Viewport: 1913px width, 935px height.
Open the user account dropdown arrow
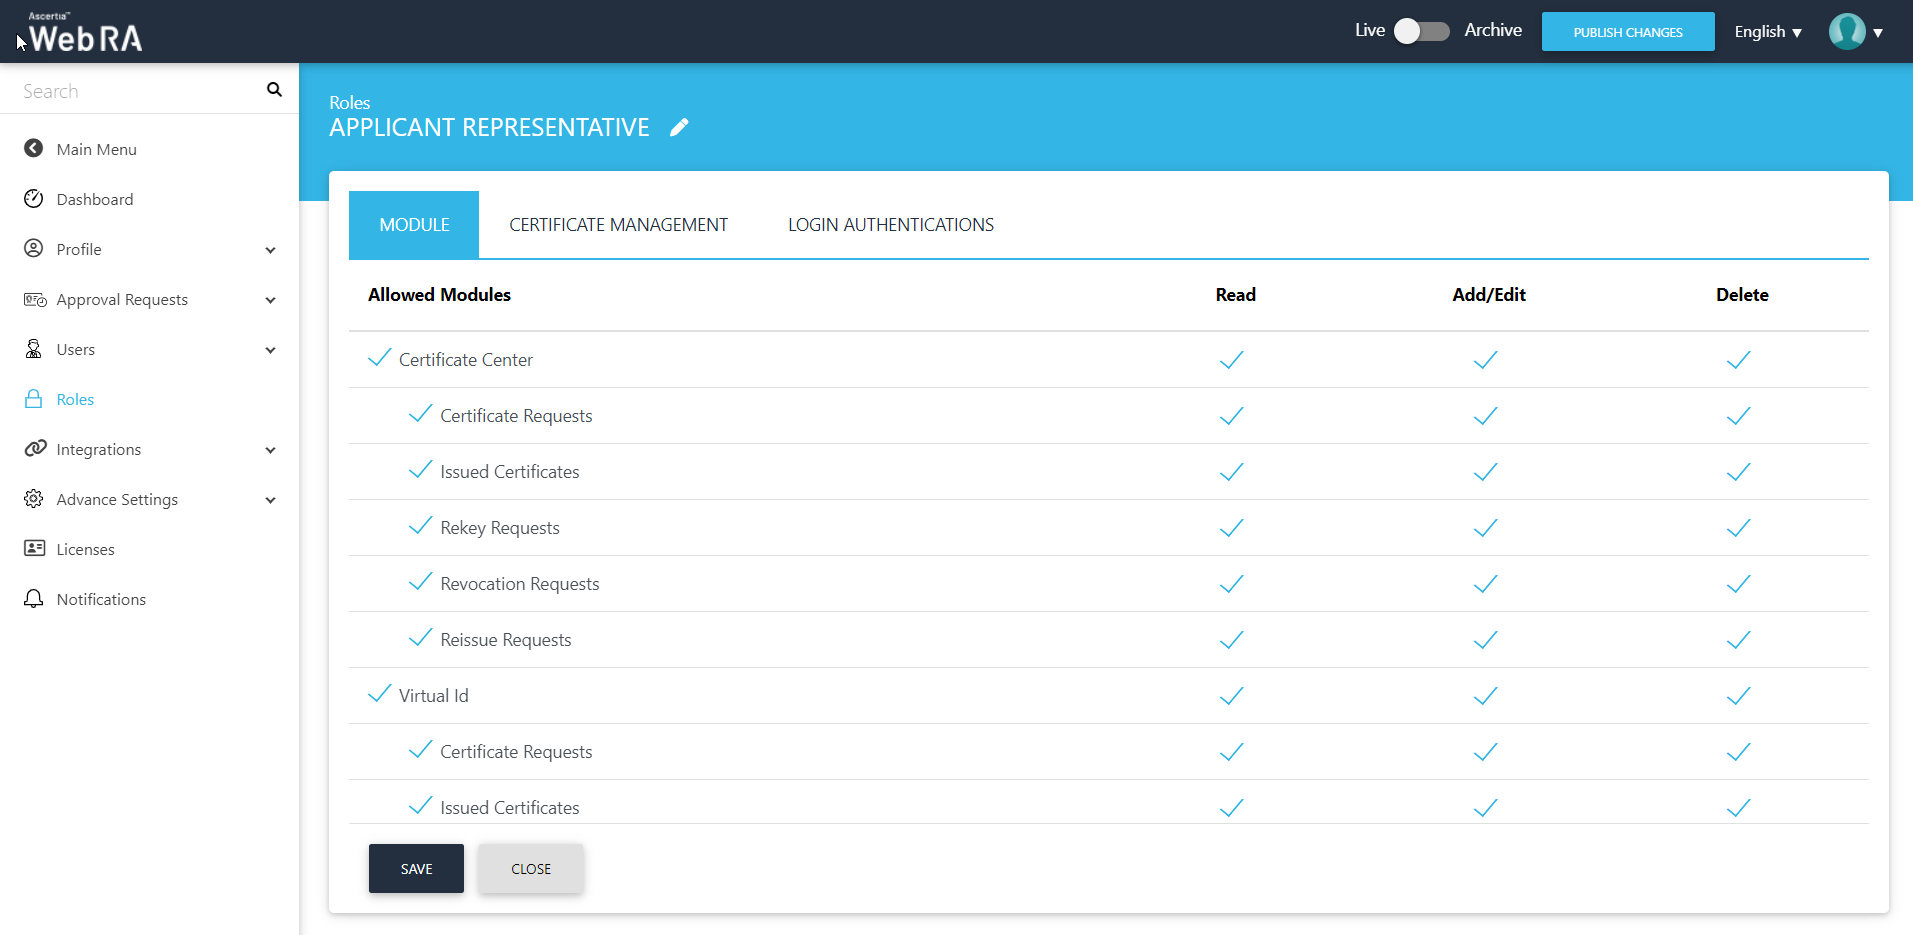click(1878, 33)
